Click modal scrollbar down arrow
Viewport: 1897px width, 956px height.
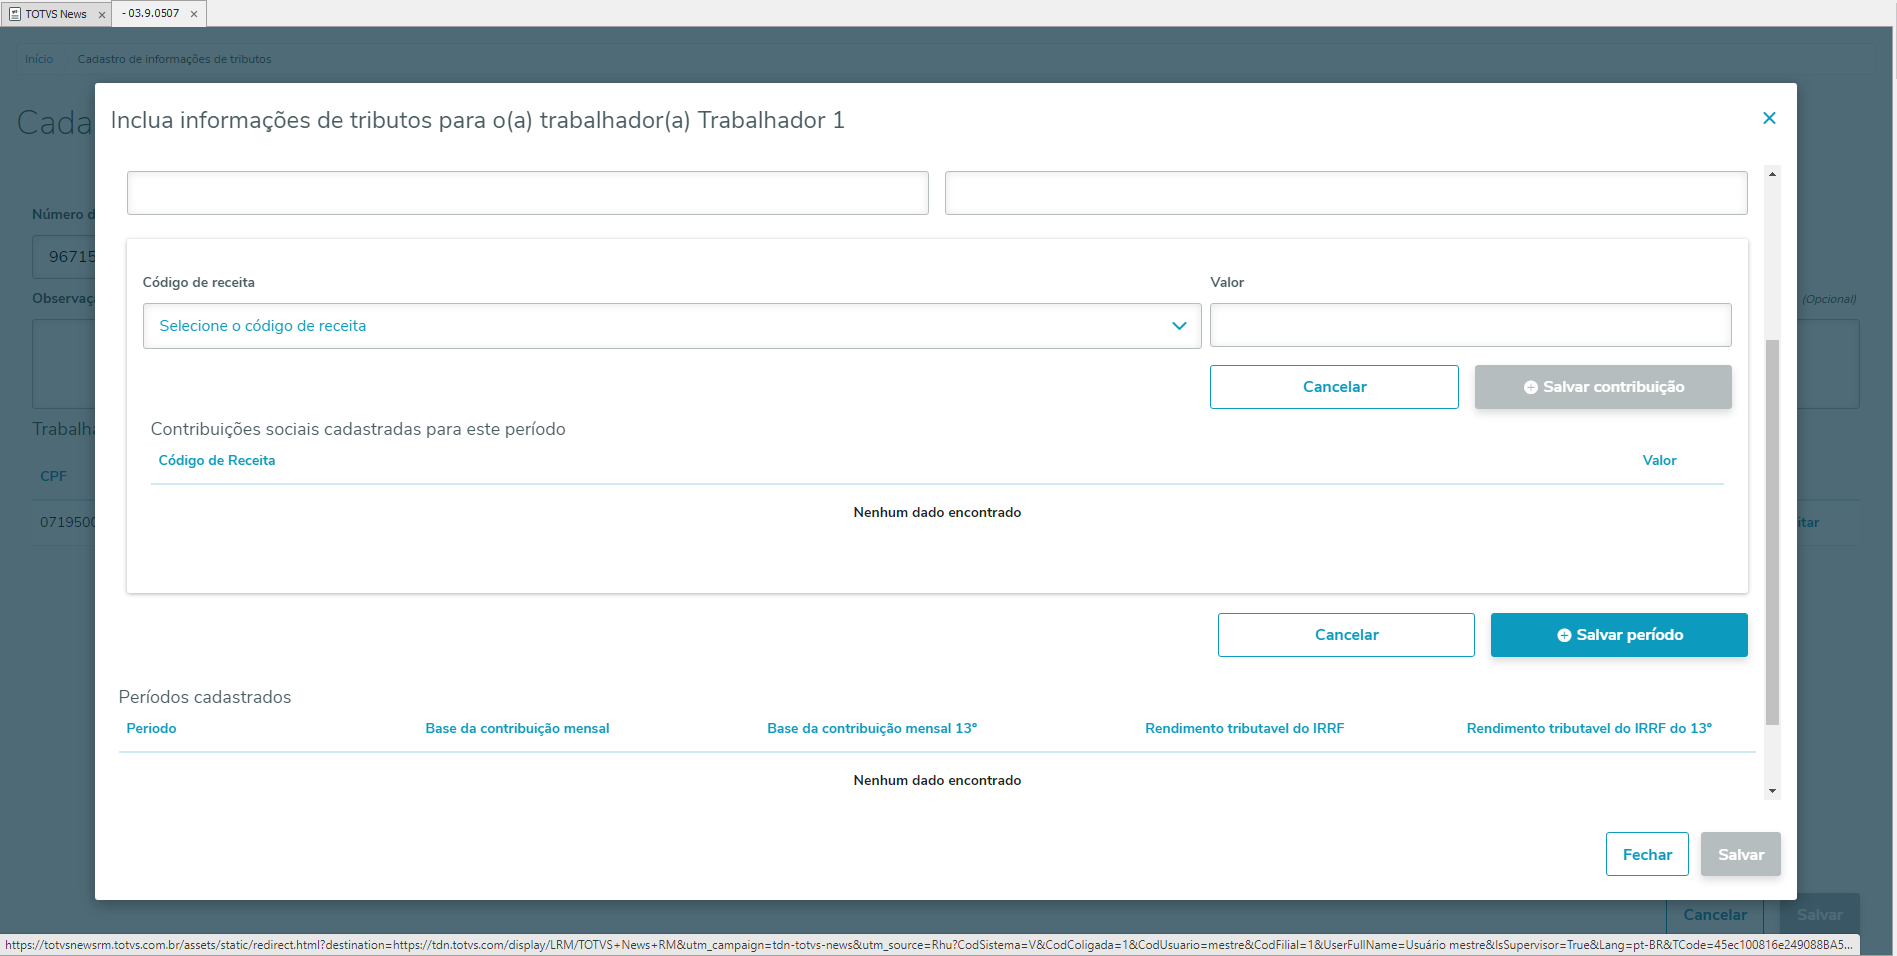[1772, 791]
